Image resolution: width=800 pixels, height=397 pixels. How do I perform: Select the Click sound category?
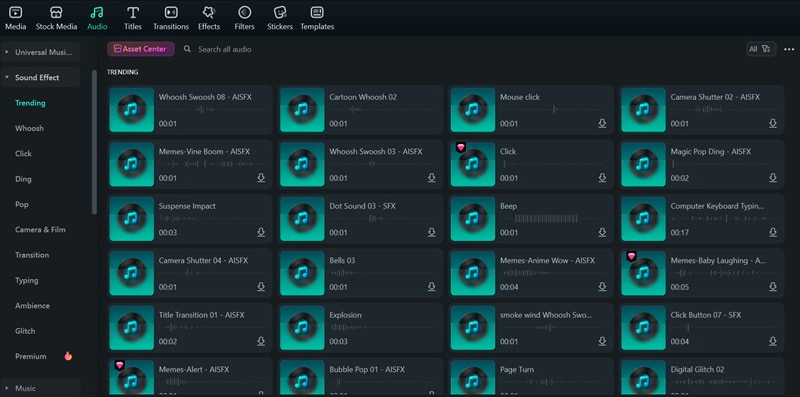(23, 154)
